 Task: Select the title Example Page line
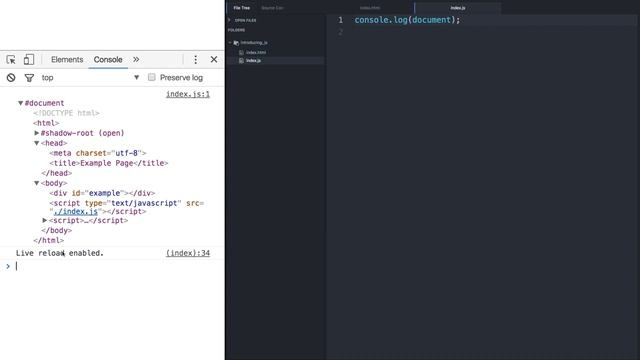(x=109, y=163)
